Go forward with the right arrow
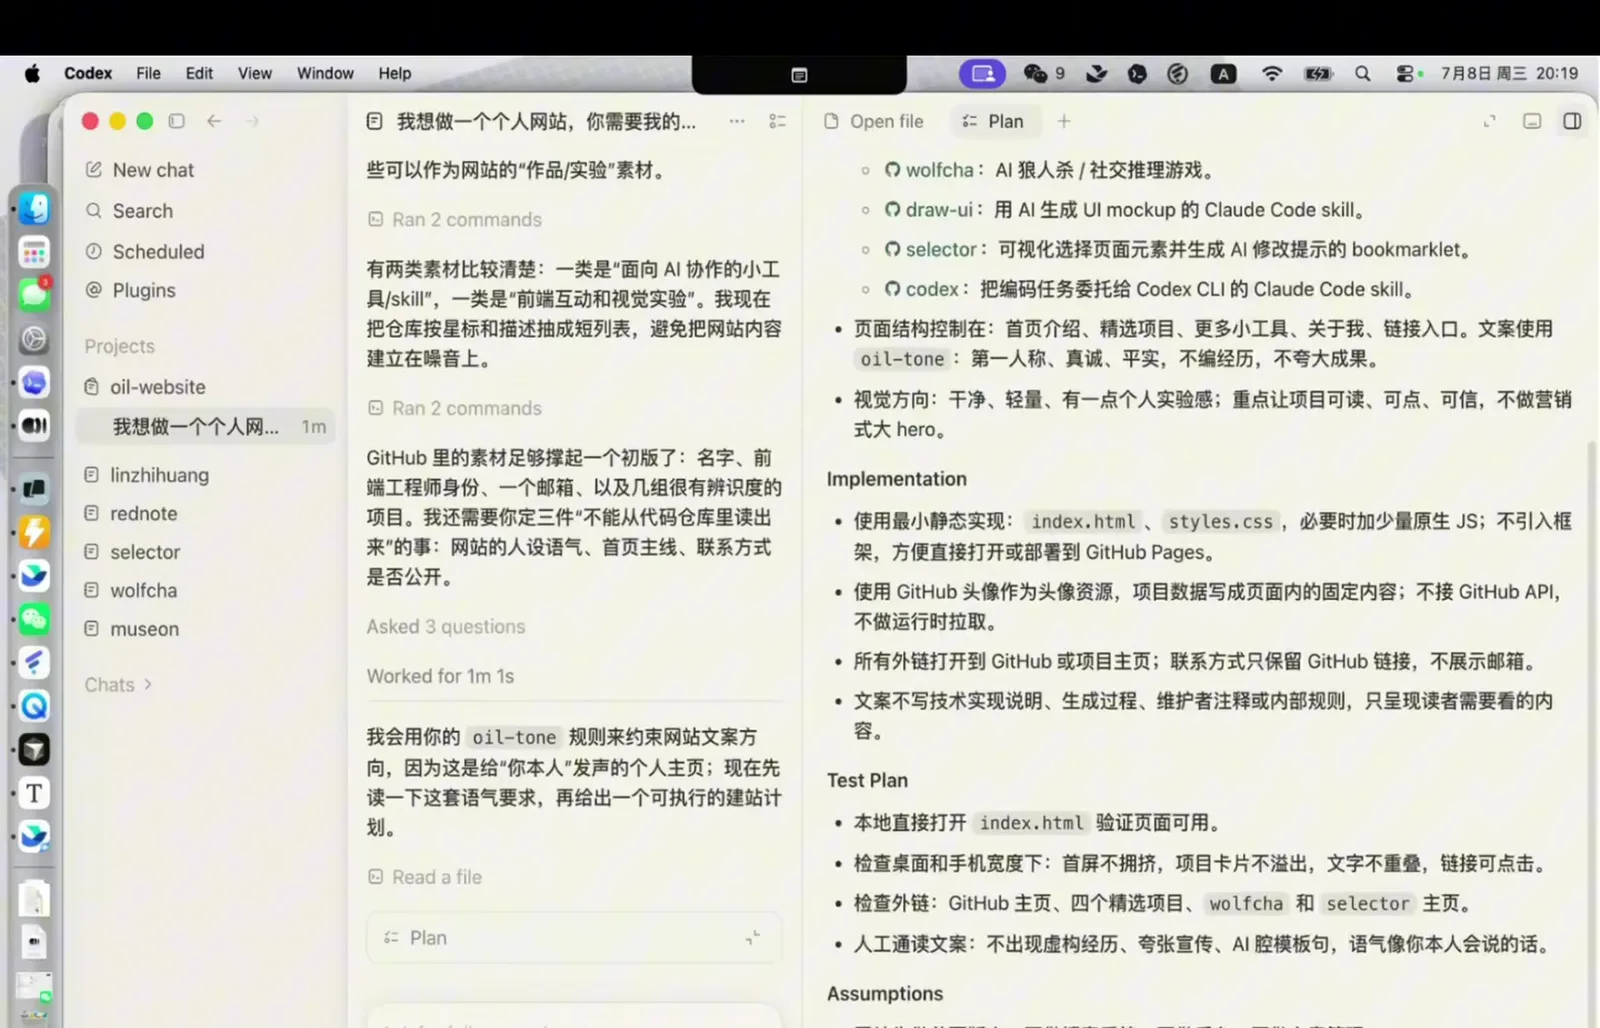This screenshot has height=1028, width=1600. tap(252, 121)
